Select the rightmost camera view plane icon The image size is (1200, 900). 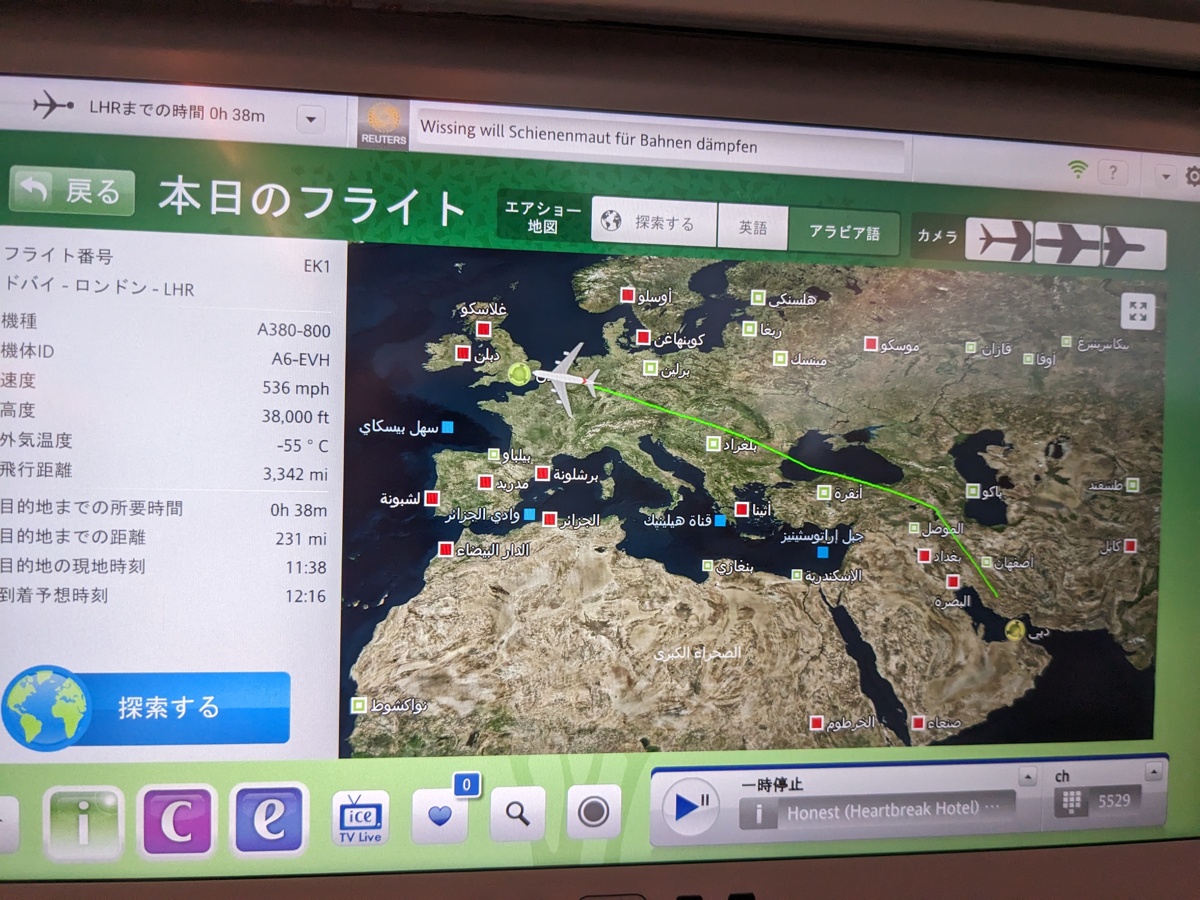point(1133,248)
